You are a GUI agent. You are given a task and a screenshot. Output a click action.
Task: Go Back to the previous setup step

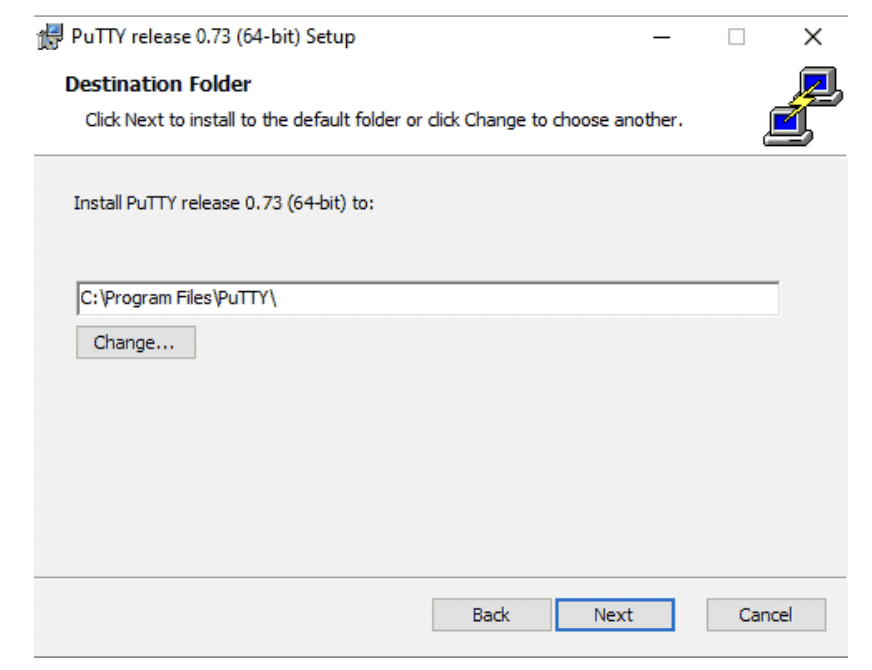(491, 615)
